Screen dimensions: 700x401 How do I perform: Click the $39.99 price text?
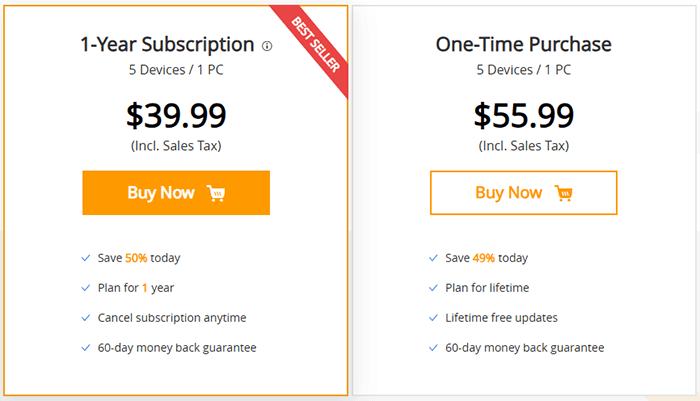[176, 116]
